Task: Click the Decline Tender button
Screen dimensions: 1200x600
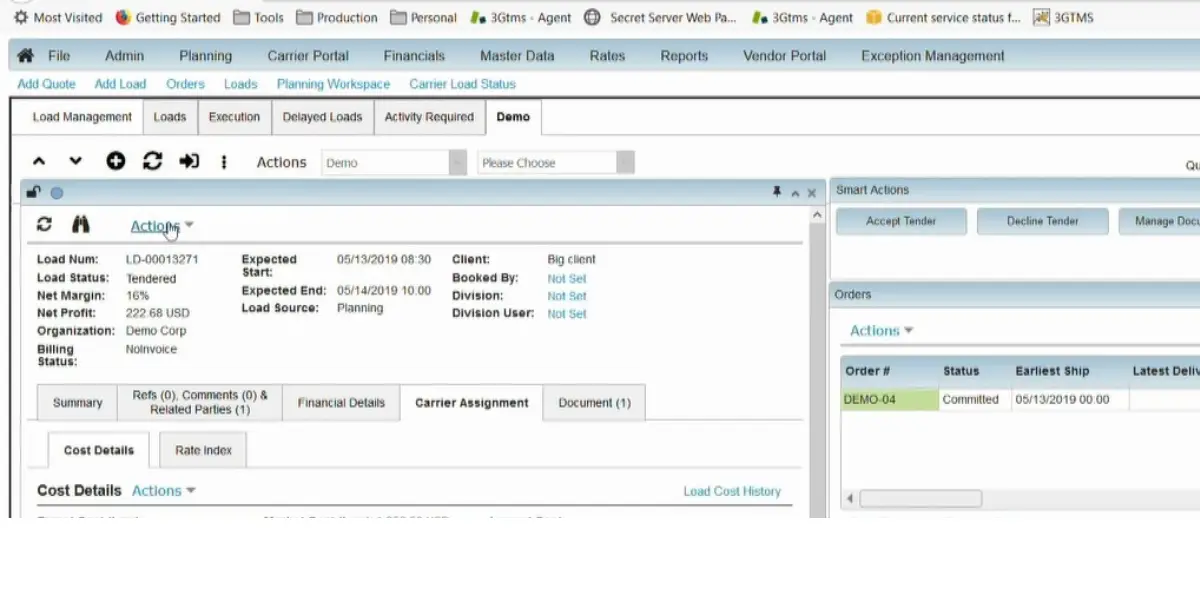Action: coord(1042,221)
